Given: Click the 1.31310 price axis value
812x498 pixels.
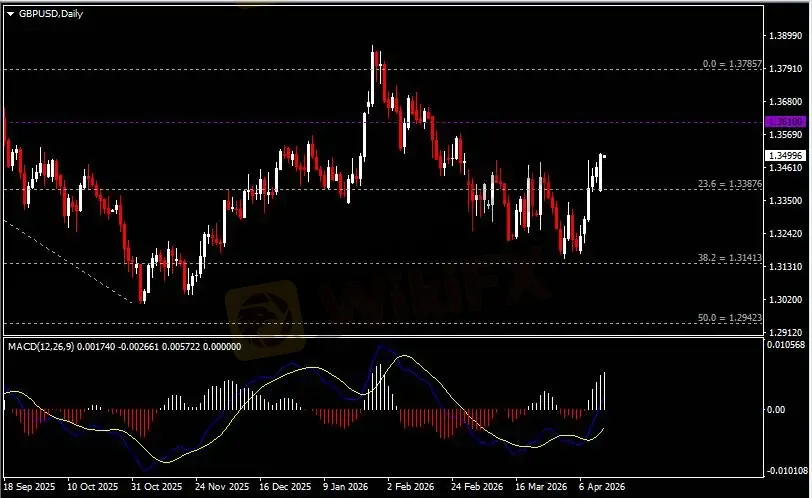Looking at the screenshot, I should click(785, 267).
